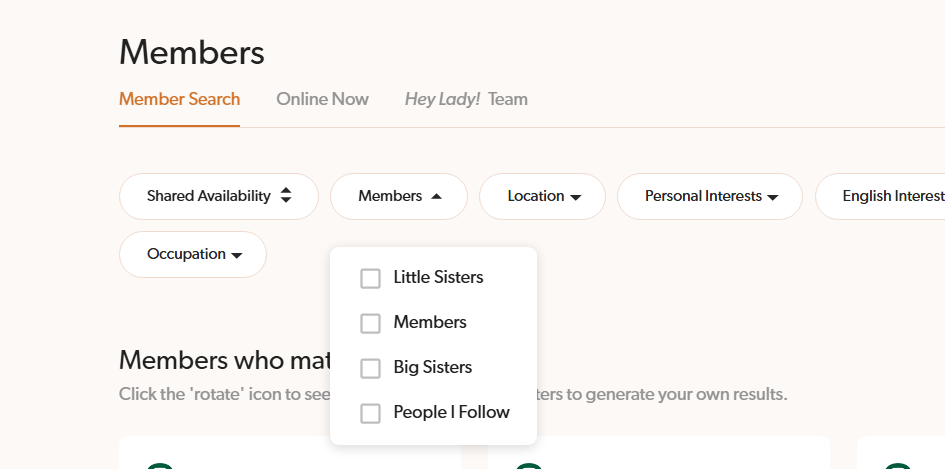This screenshot has height=469, width=945.
Task: Click the down caret next to Occupation
Action: [237, 256]
